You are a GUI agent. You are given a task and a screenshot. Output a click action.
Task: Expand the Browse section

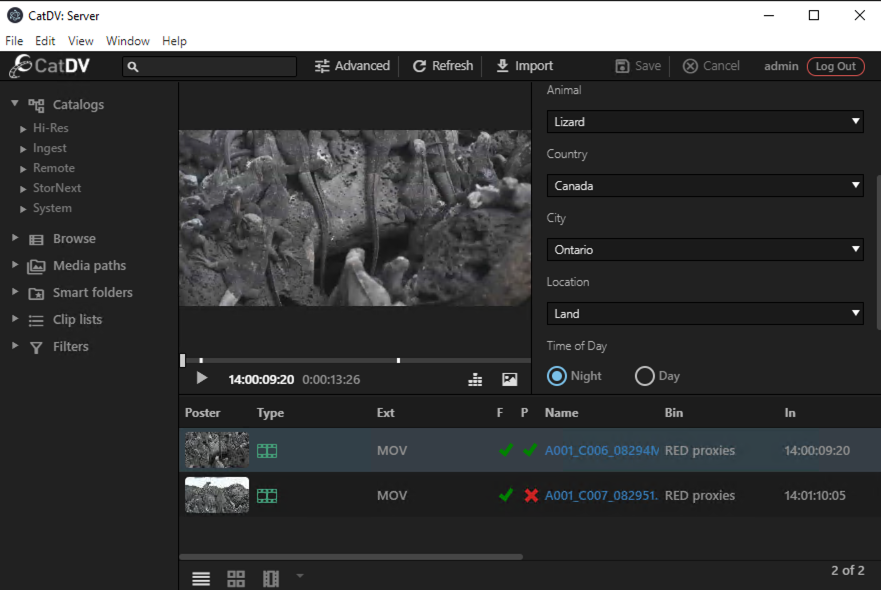[x=15, y=238]
